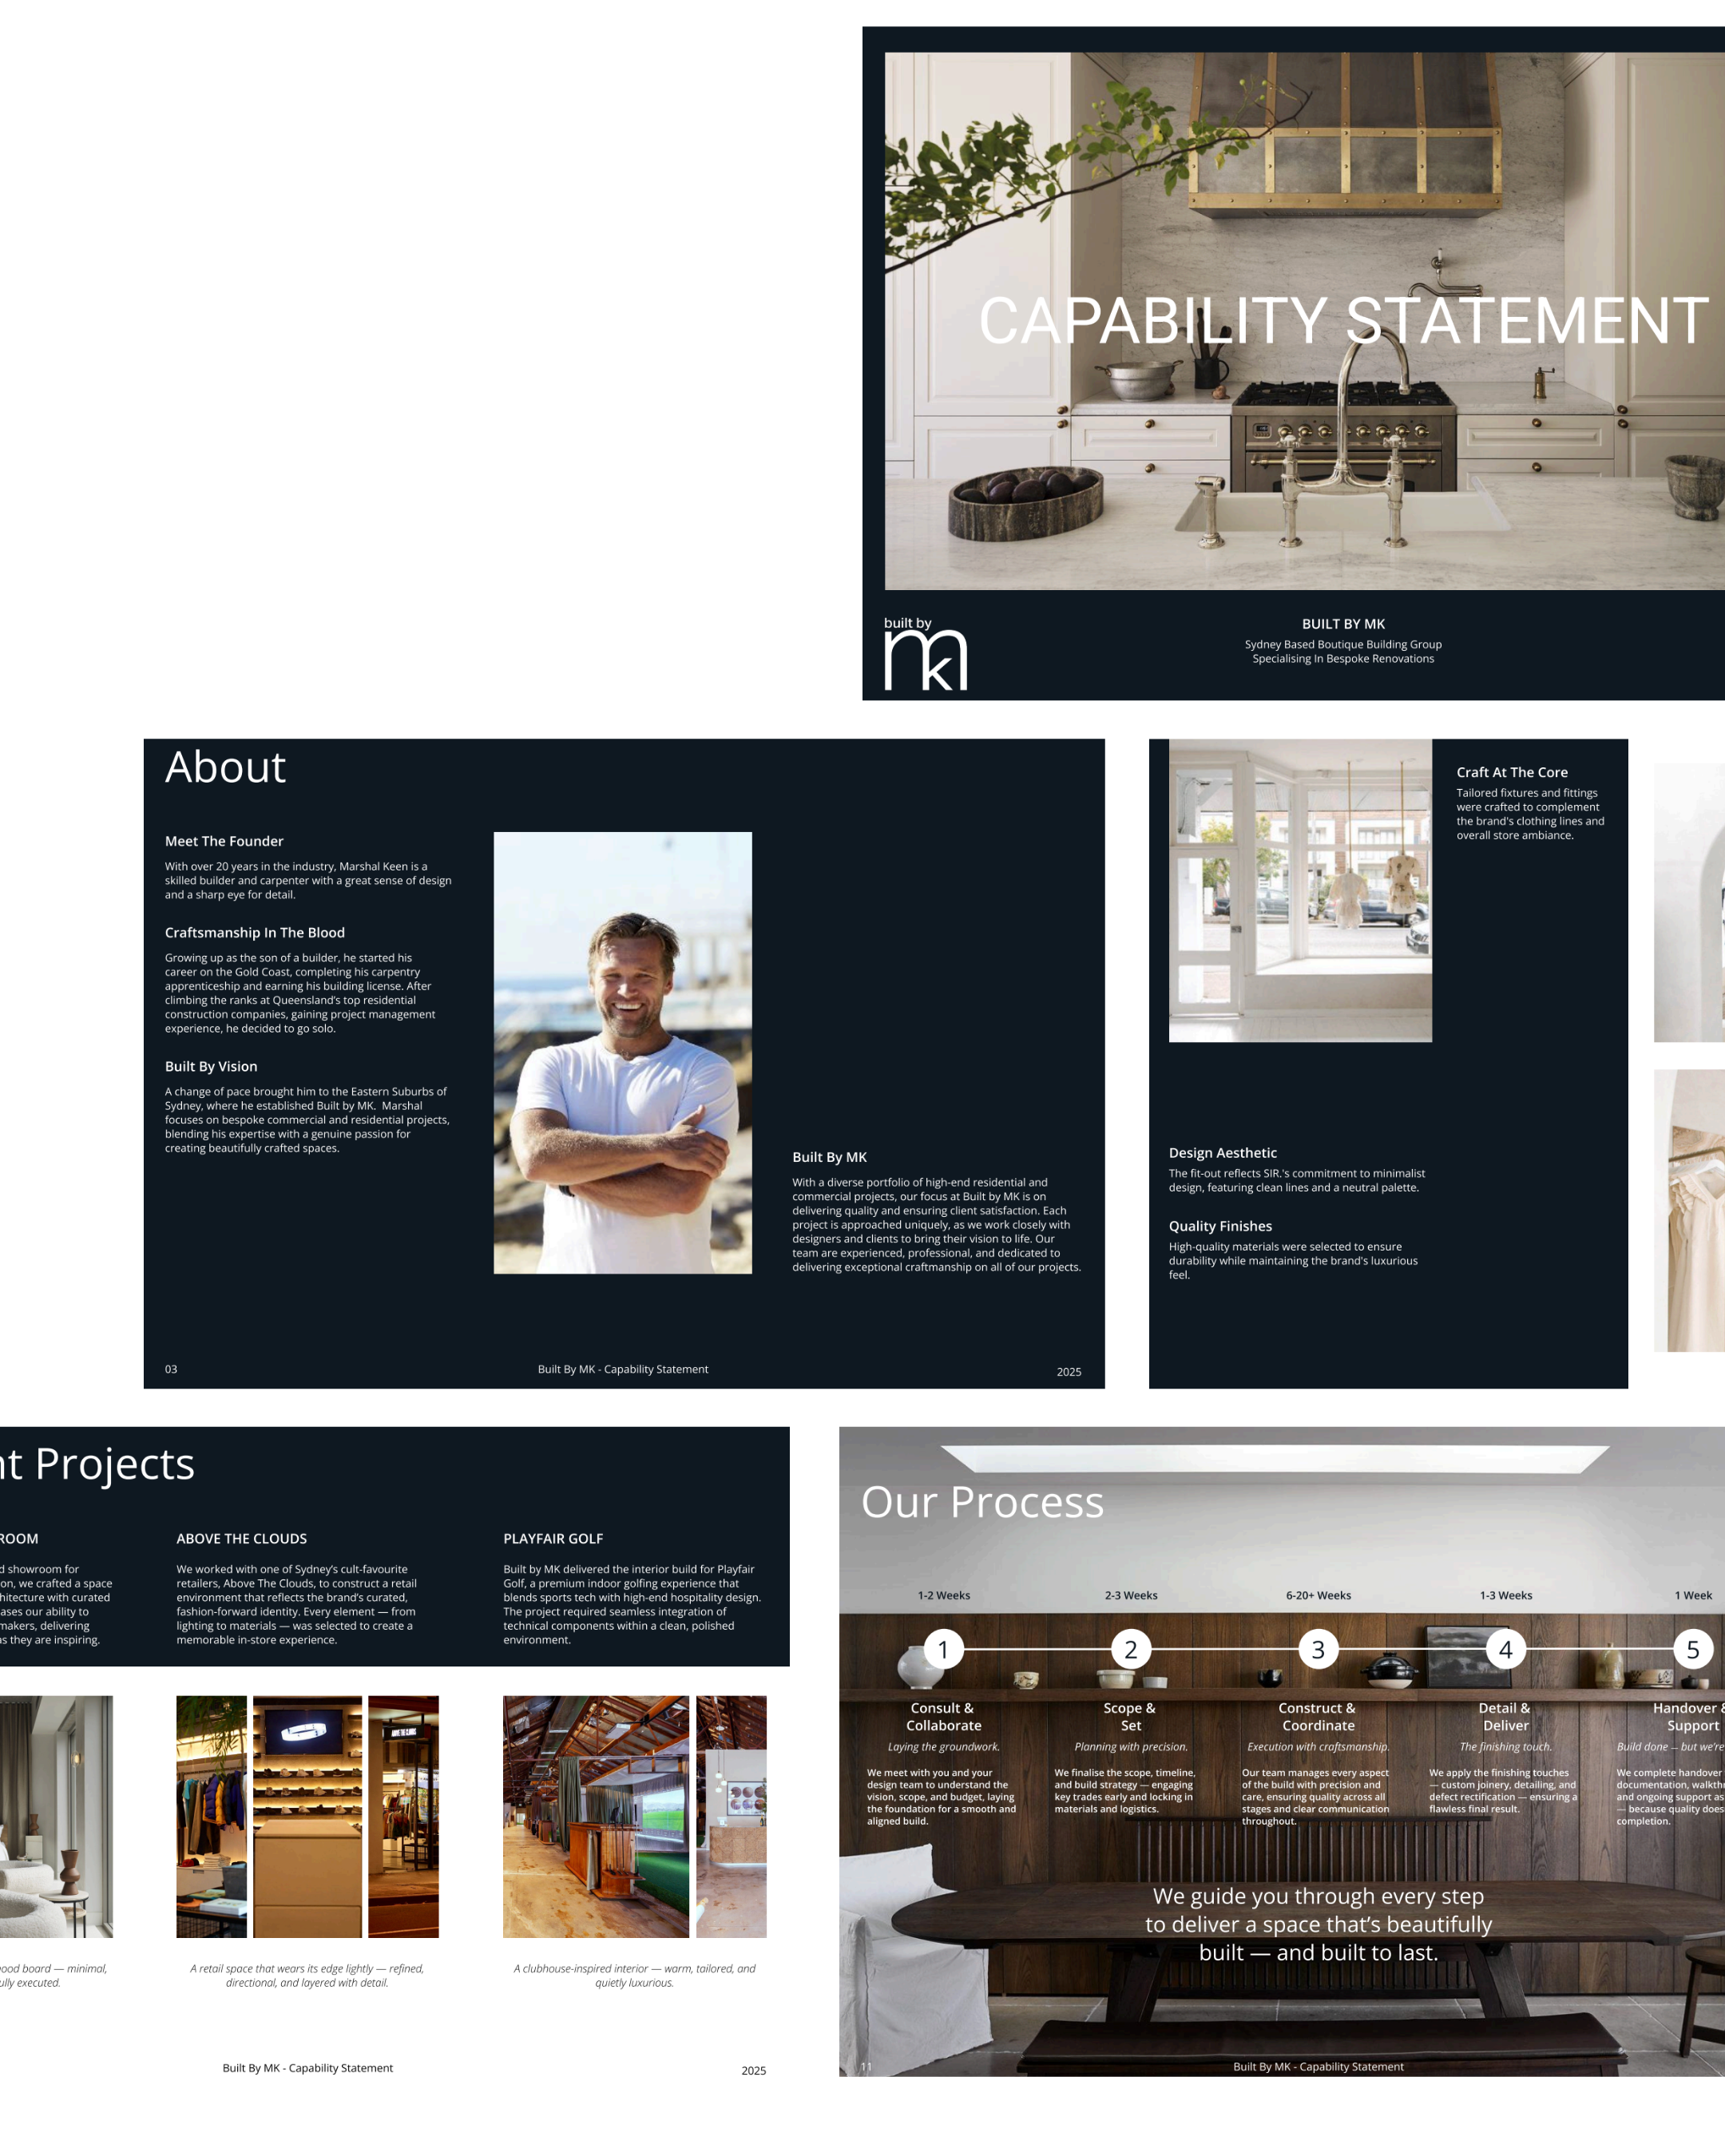Screen dimensions: 1725x2156
Task: Select step 2 circle, Scope & Set
Action: tap(1130, 1649)
